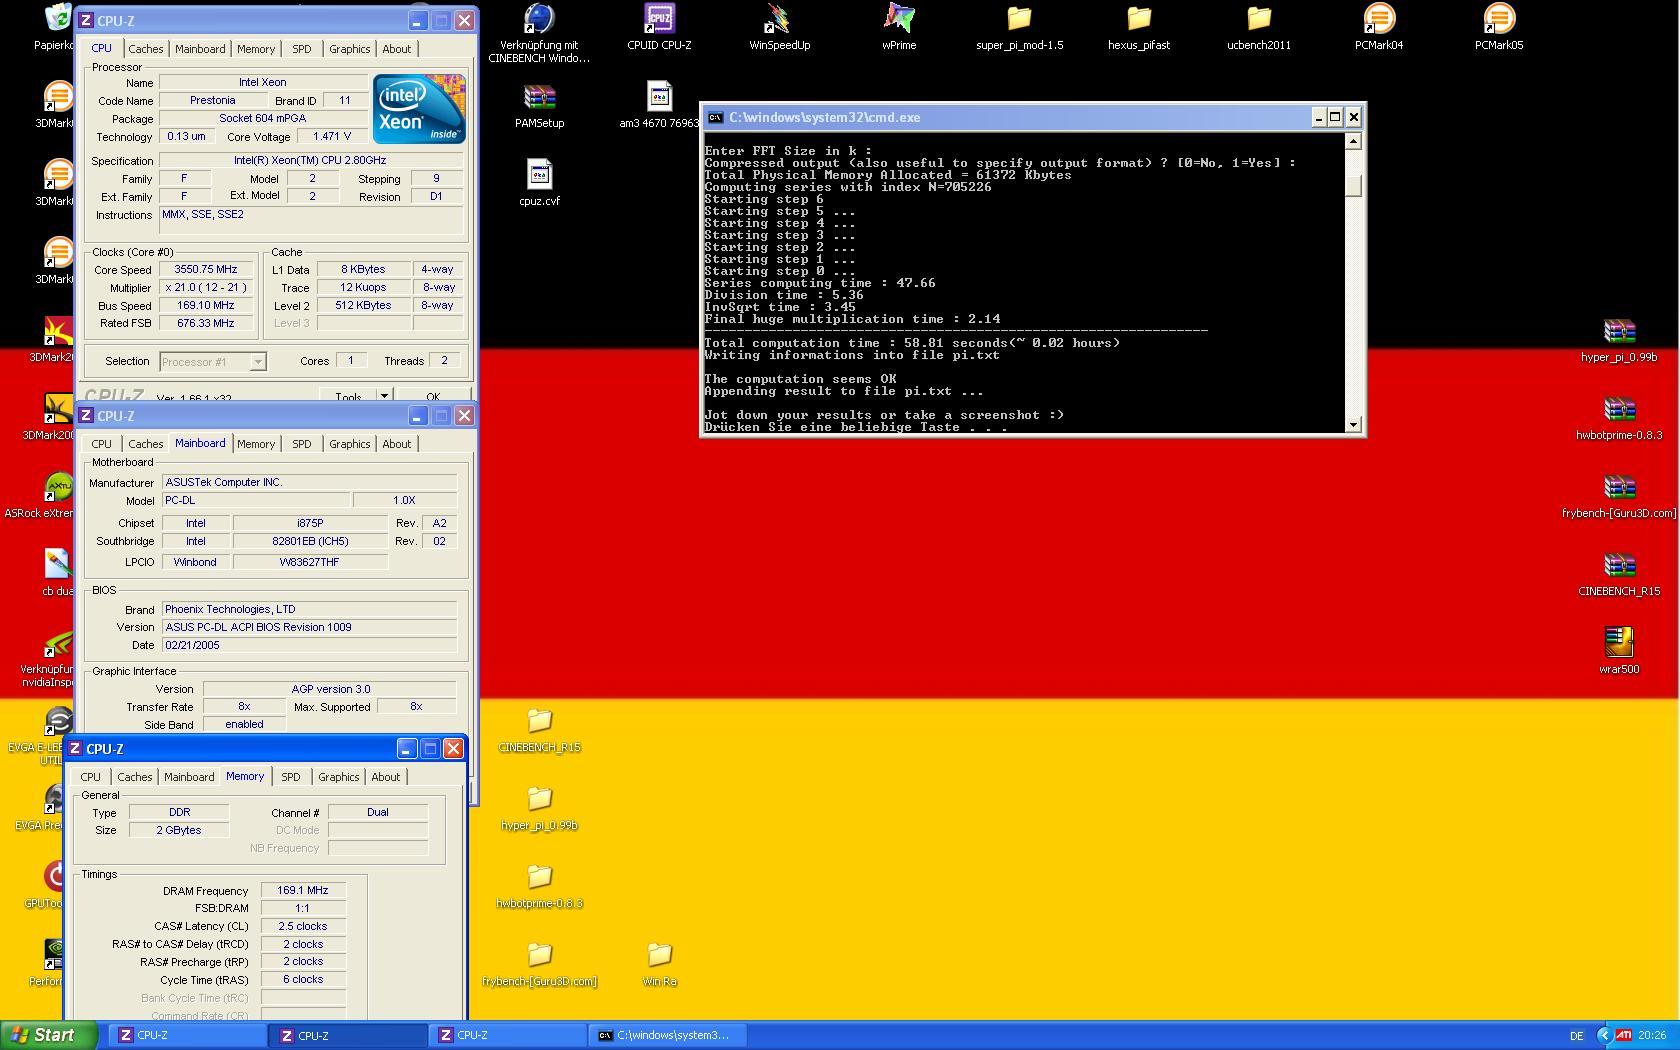
Task: Click the Intel Xeon inside logo in CPU-Z
Action: click(x=419, y=109)
